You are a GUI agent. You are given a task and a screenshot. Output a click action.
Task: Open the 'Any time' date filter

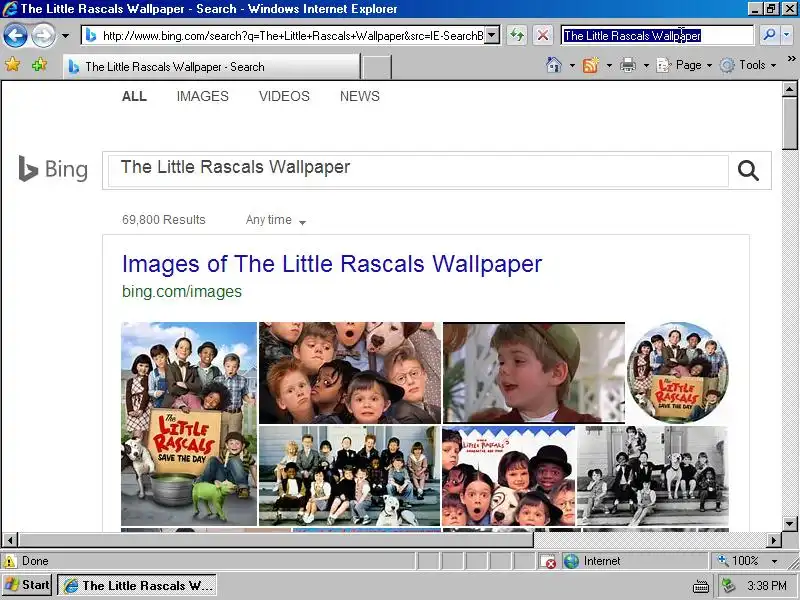tap(276, 220)
